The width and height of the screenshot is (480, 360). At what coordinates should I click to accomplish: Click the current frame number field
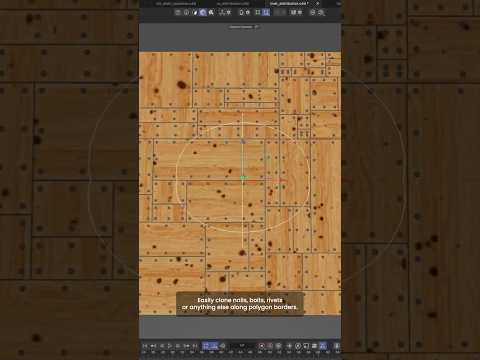[x=242, y=346]
